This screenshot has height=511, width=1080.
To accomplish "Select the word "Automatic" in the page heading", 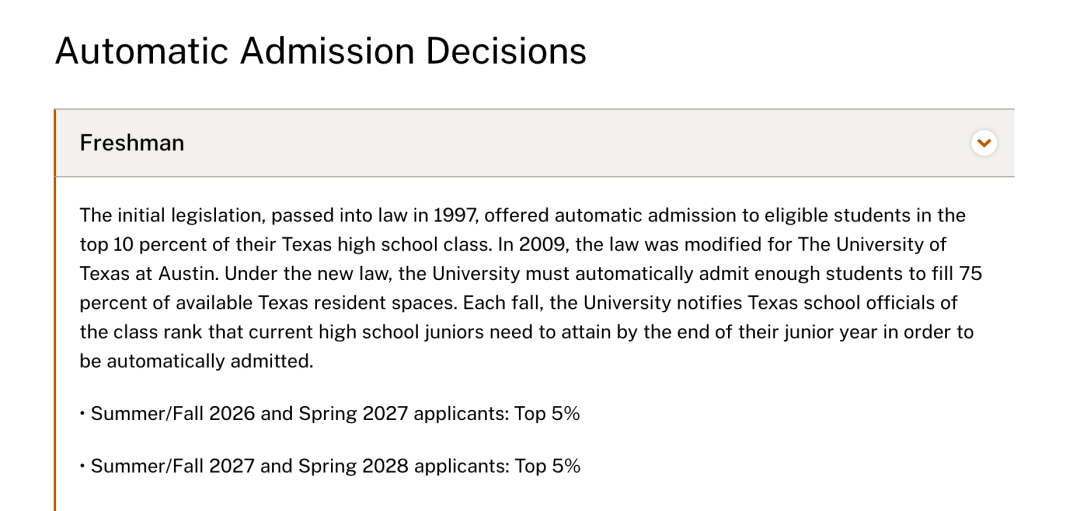I will (x=142, y=51).
